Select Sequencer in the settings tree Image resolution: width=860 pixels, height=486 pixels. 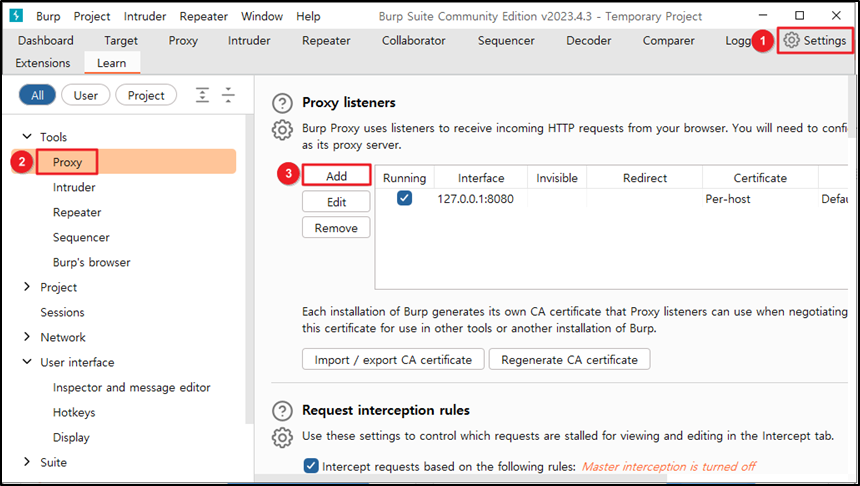81,237
